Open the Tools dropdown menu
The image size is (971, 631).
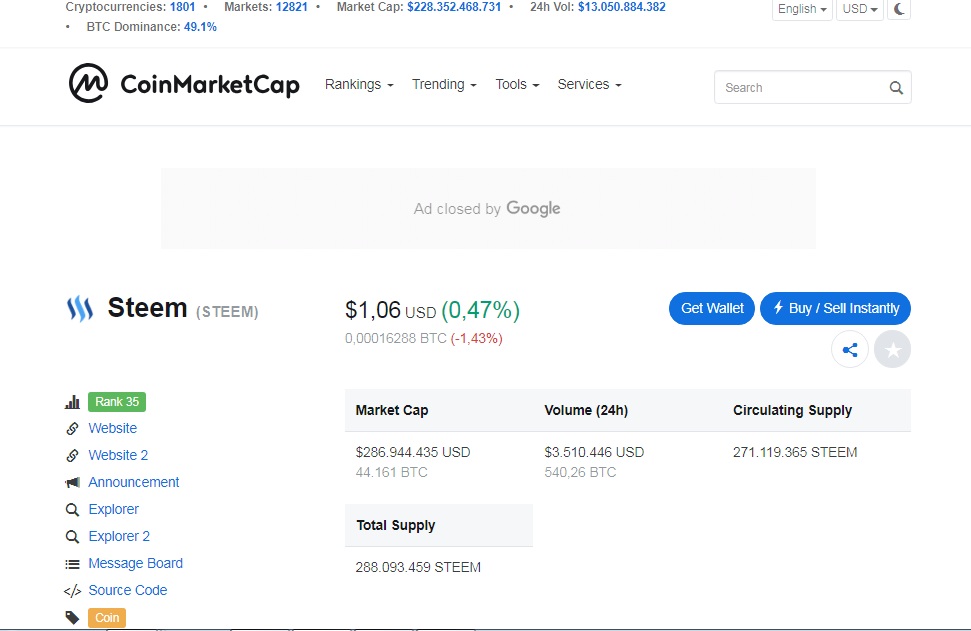(517, 85)
